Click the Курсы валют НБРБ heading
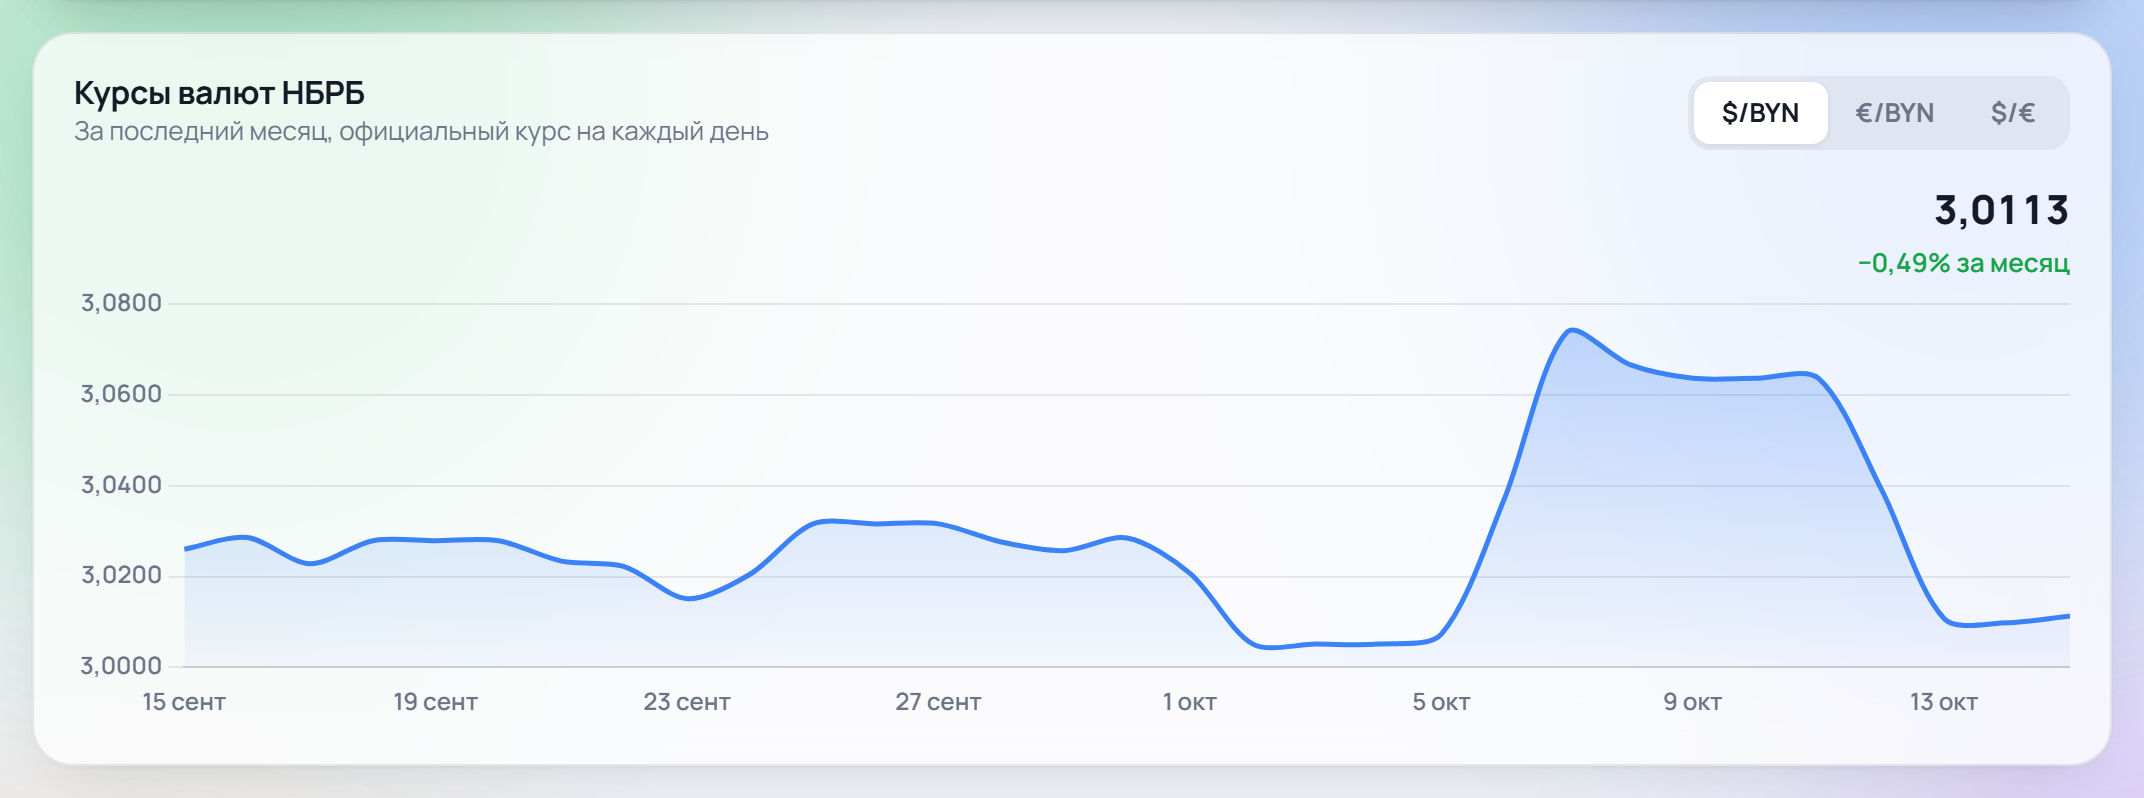Screen dimensions: 2144x798 (x=219, y=93)
